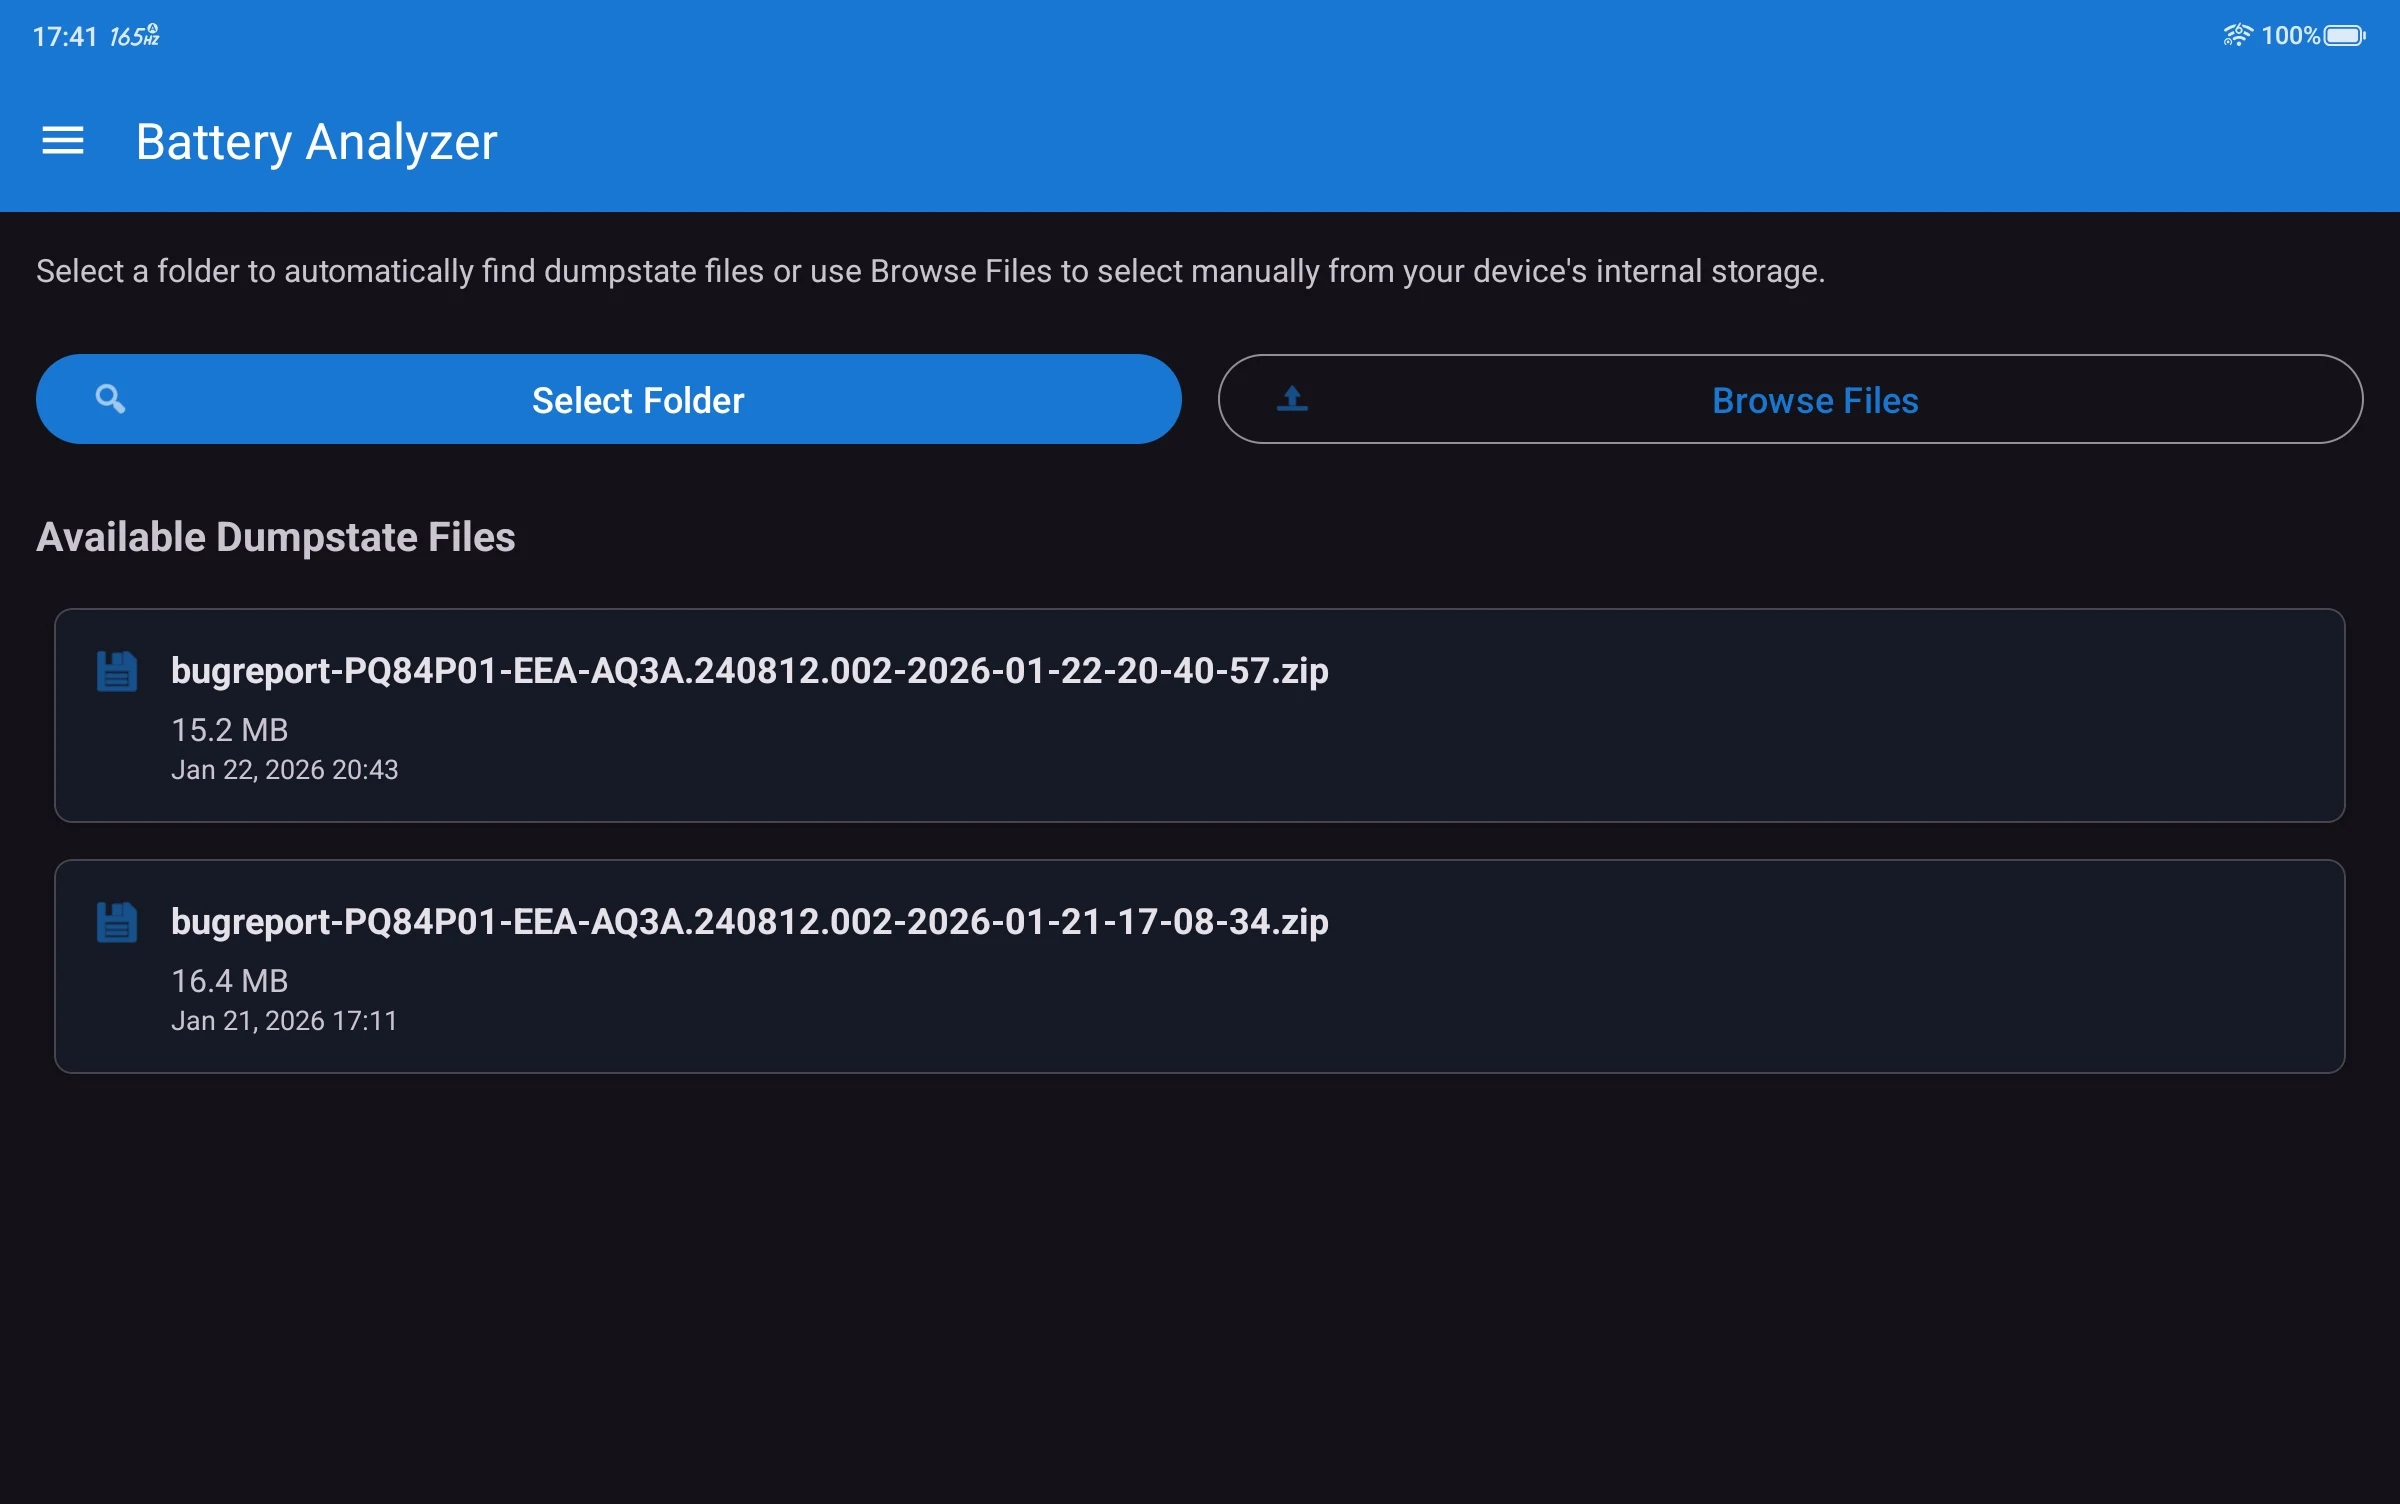
Task: Click the 16.4 MB size label
Action: (x=229, y=981)
